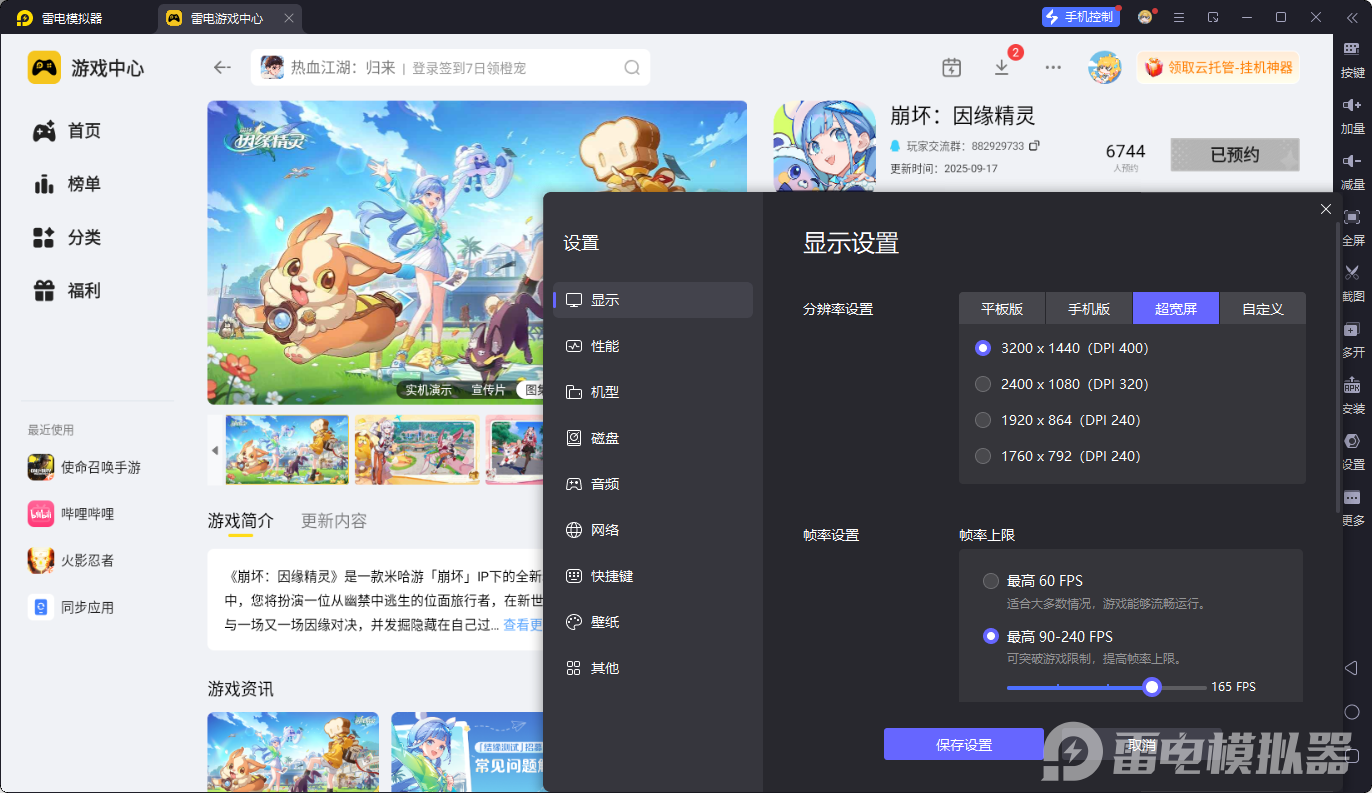The height and width of the screenshot is (793, 1372).
Task: Click the 手机控制 button in the title bar
Action: coord(1081,17)
